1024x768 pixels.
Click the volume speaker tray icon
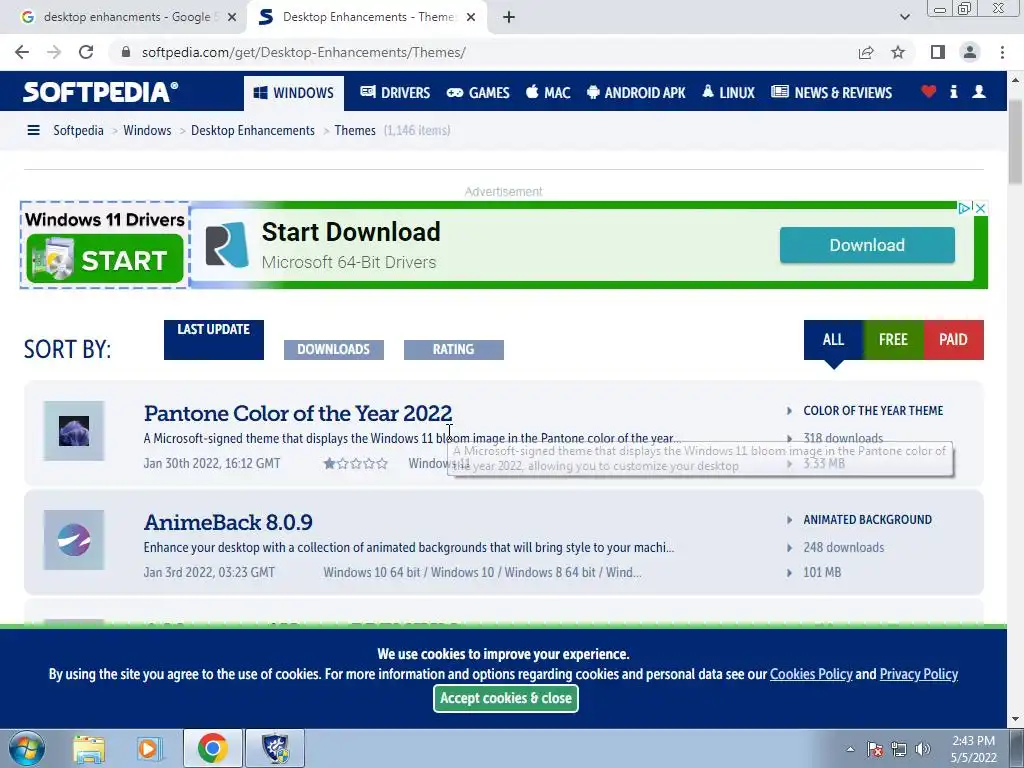pos(922,749)
